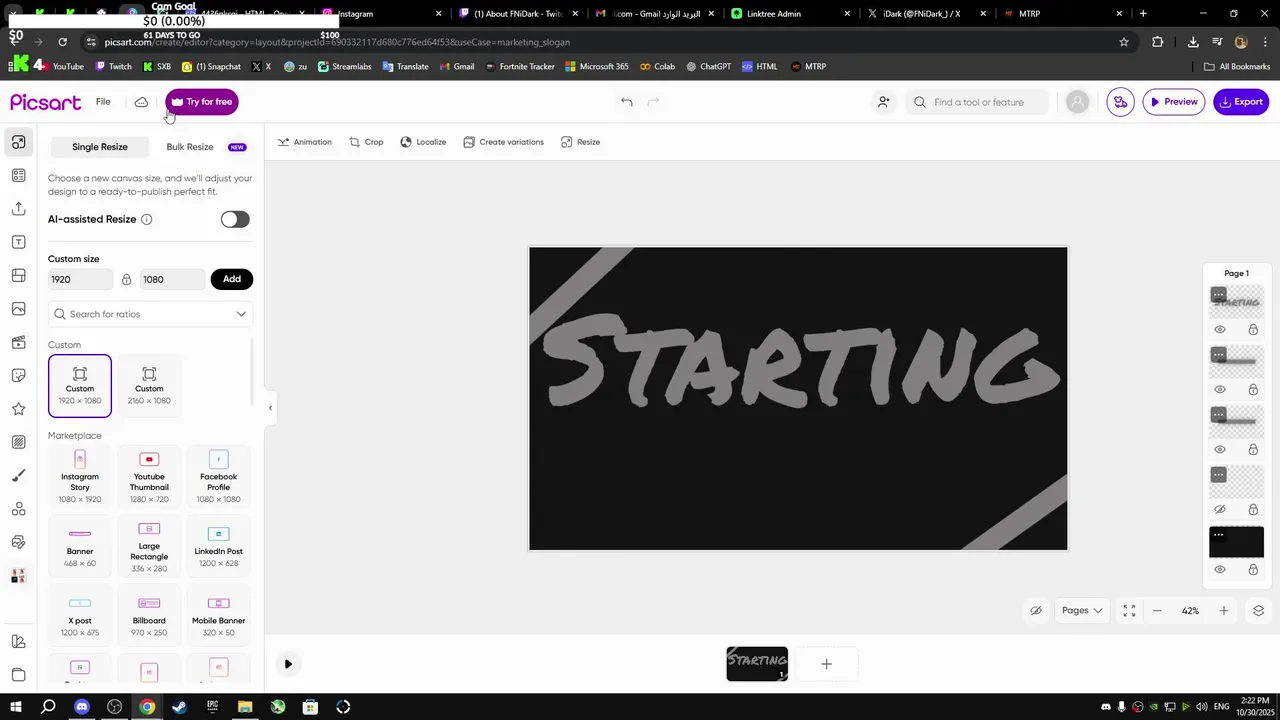This screenshot has height=720, width=1280.
Task: Click the Try for free button
Action: [x=201, y=102]
